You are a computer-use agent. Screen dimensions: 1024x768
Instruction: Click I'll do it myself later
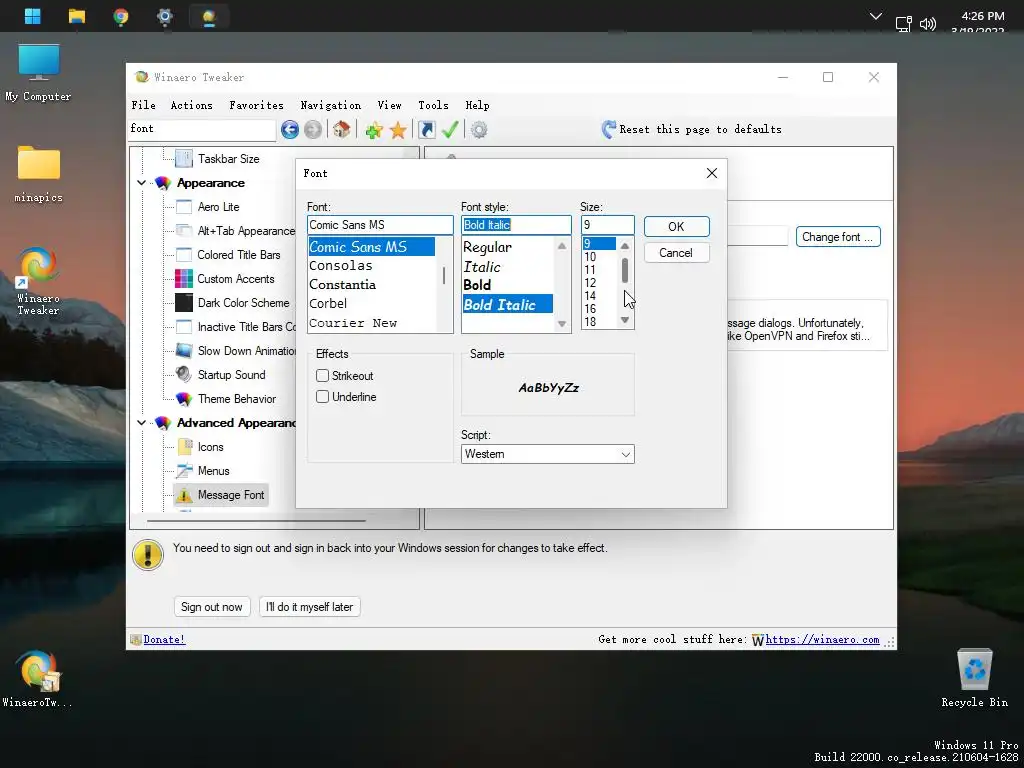tap(310, 607)
